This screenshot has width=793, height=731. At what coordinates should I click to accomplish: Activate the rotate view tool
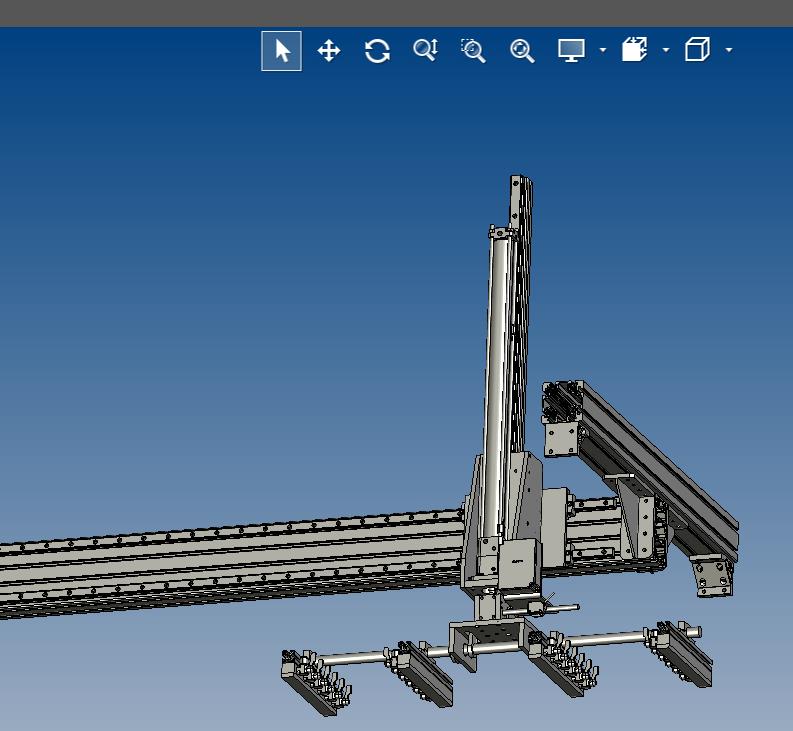(x=377, y=51)
